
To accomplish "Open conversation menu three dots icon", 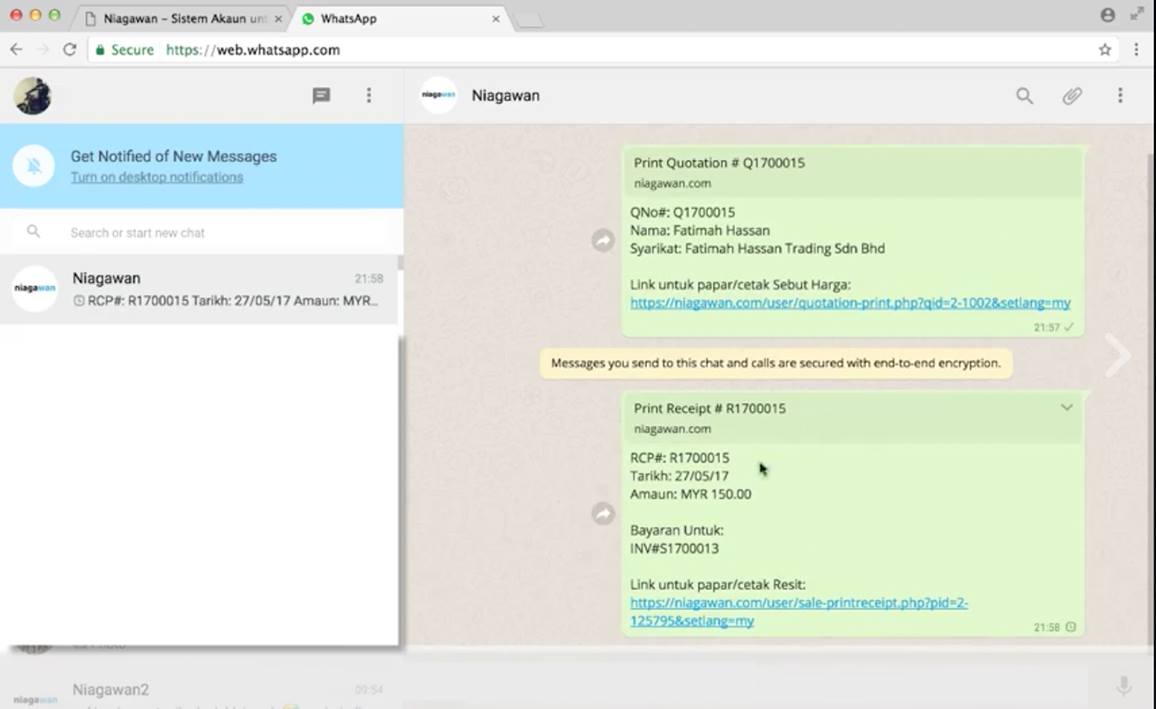I will (x=1120, y=96).
